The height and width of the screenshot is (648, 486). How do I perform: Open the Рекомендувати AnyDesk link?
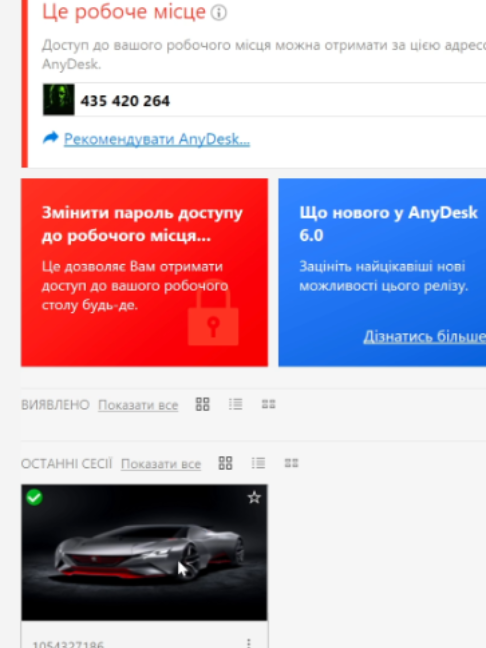pyautogui.click(x=157, y=139)
